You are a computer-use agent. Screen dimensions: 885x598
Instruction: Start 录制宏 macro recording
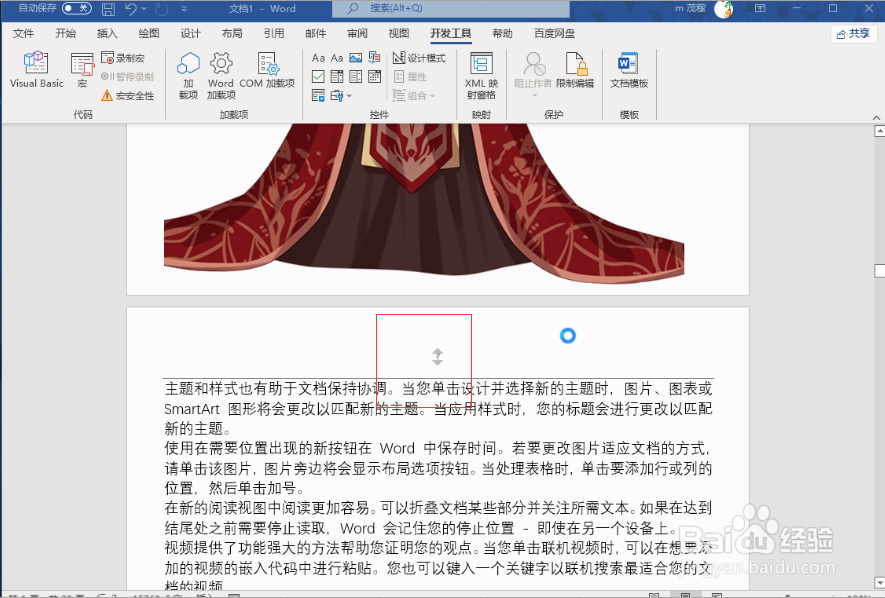123,58
